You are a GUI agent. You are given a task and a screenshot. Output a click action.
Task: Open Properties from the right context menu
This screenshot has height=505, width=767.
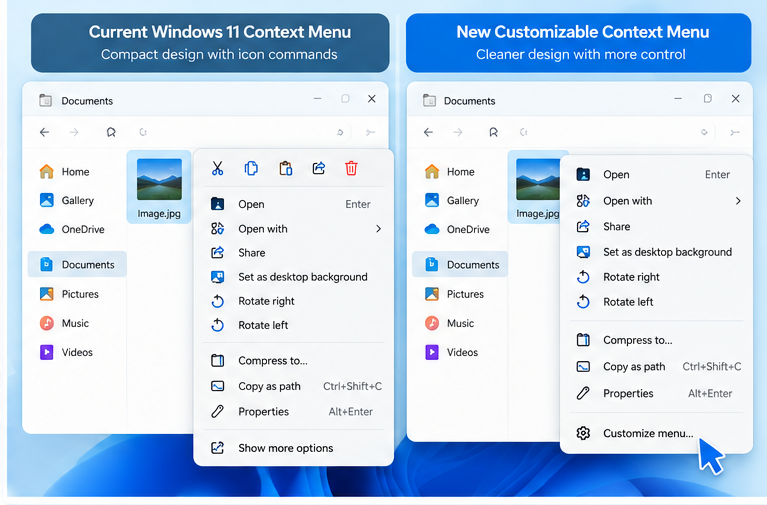pyautogui.click(x=656, y=393)
